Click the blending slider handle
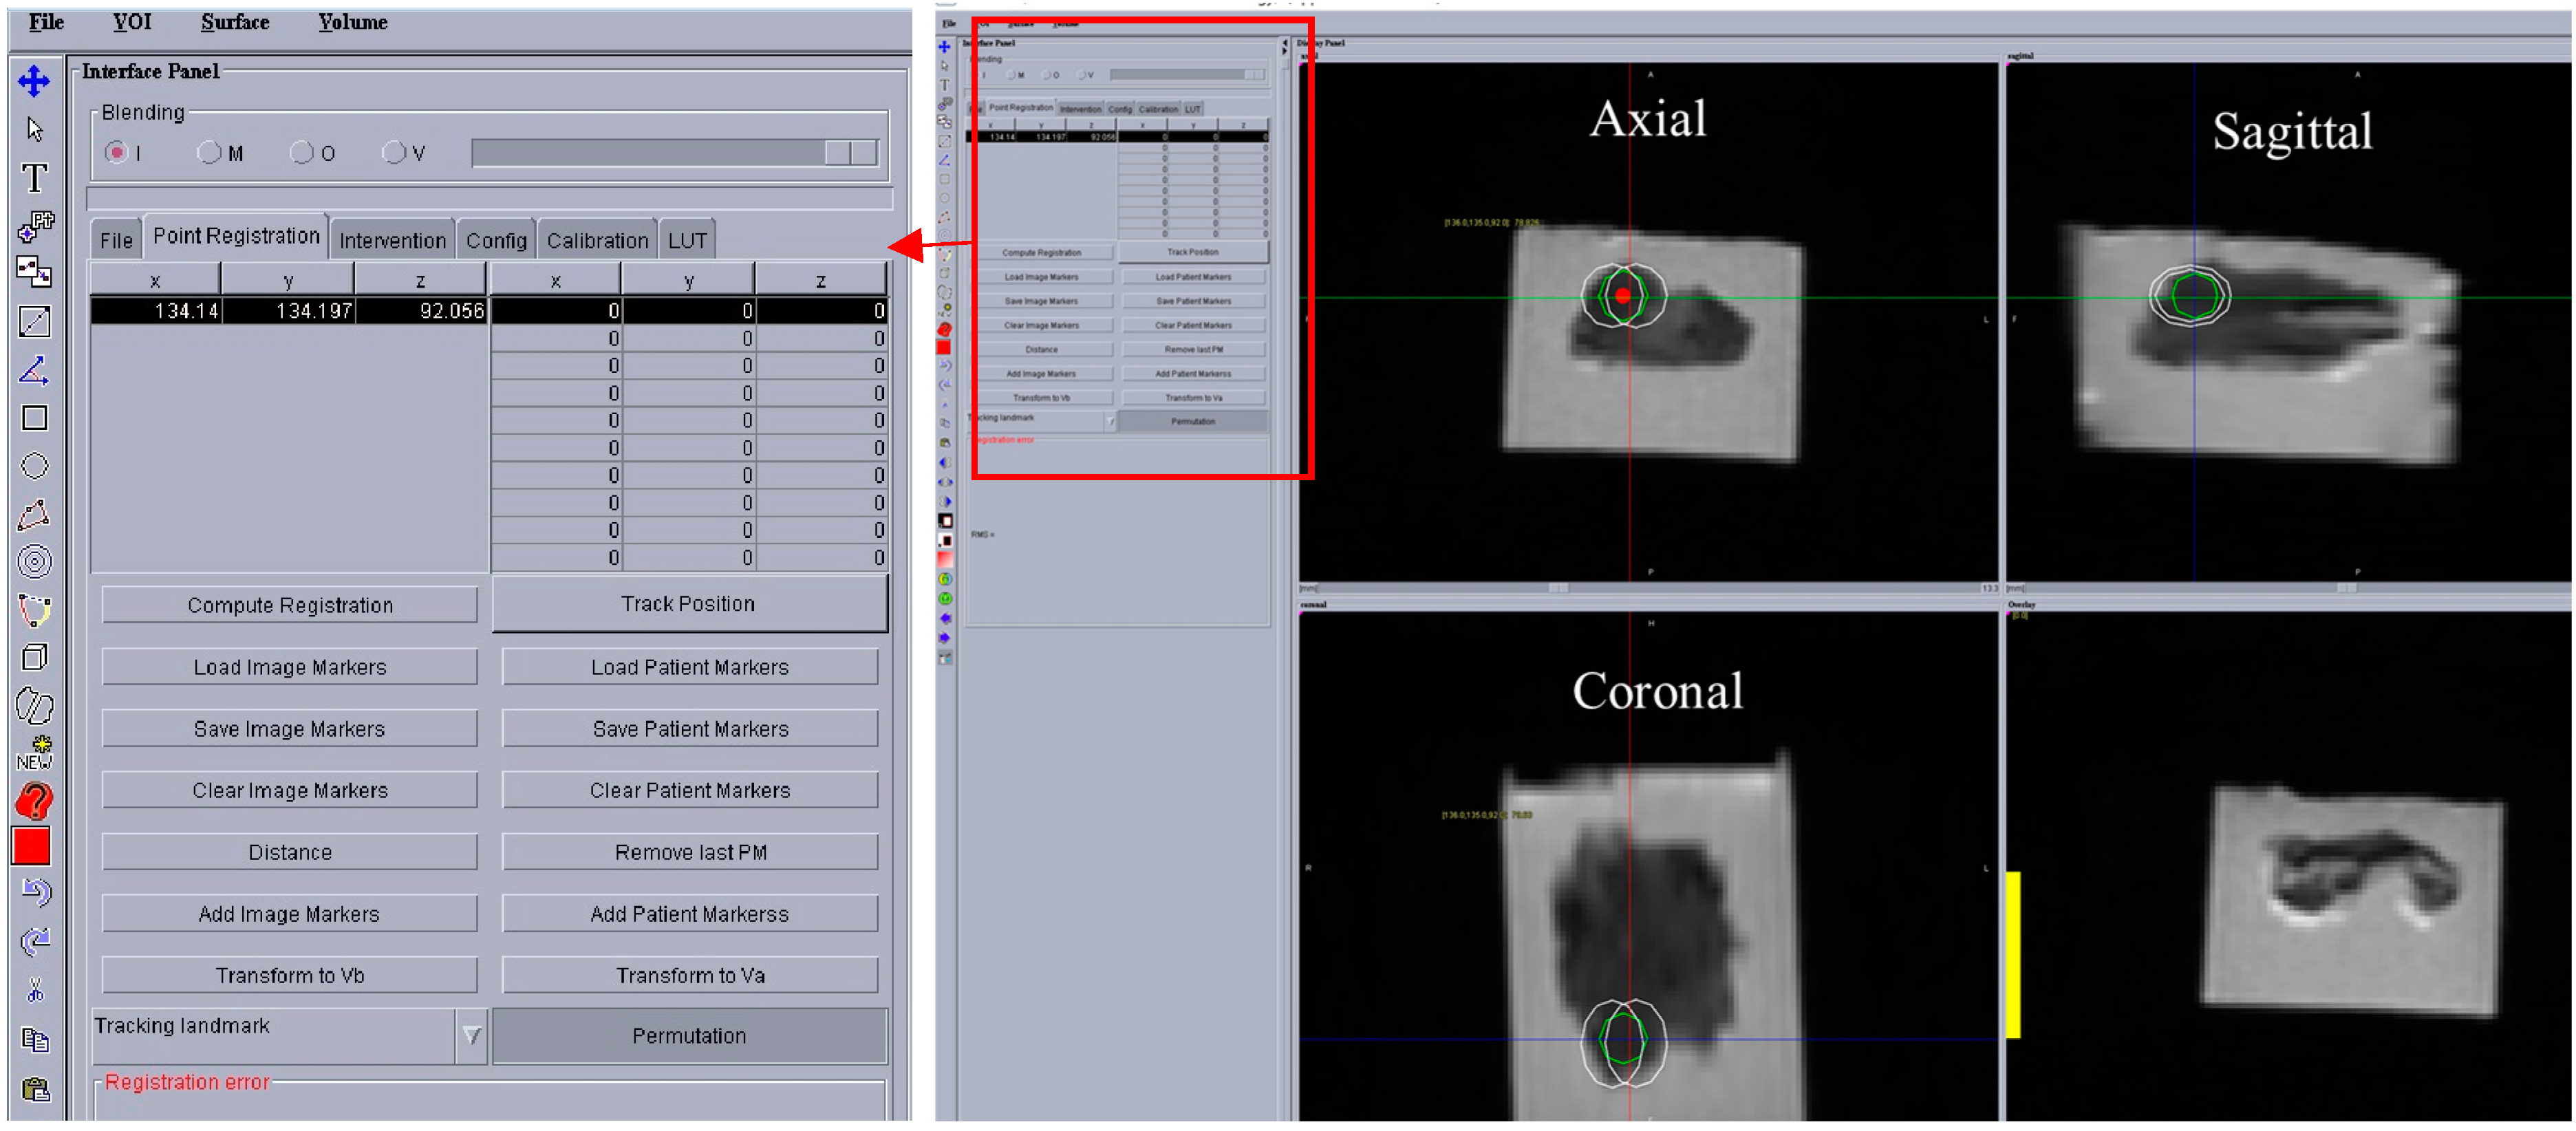2576x1131 pixels. click(851, 153)
